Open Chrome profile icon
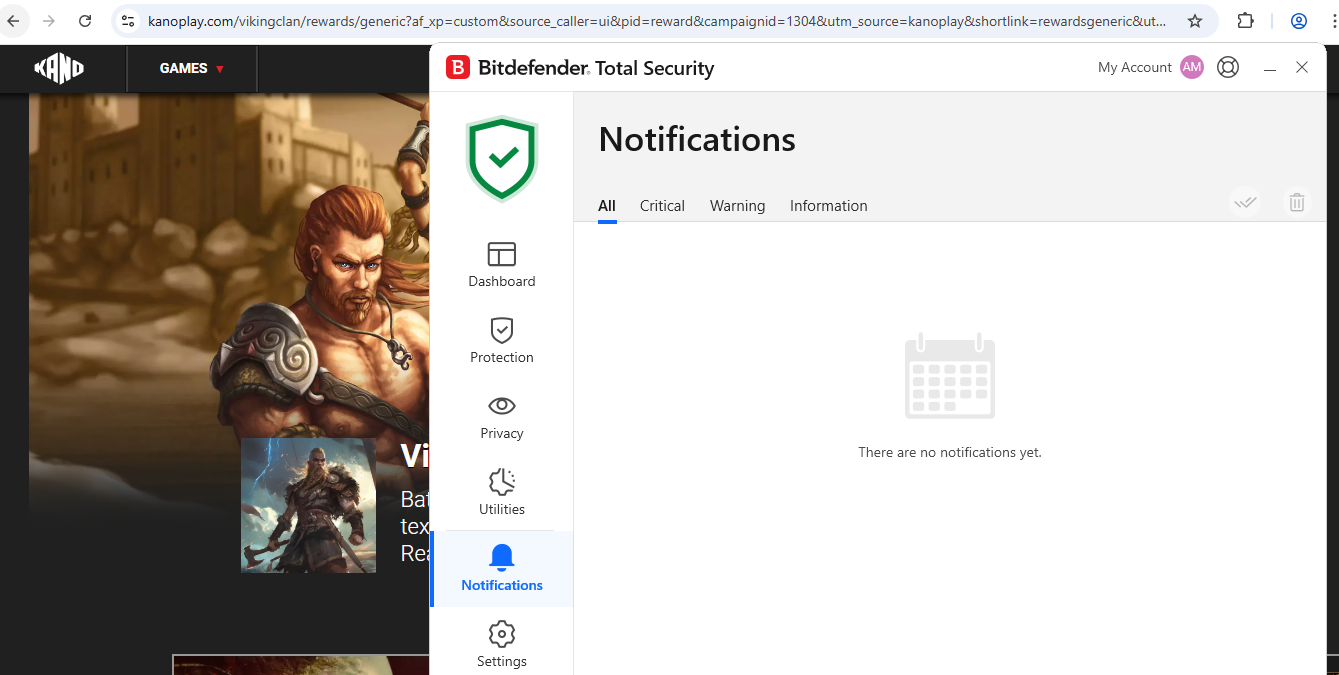The width and height of the screenshot is (1339, 675). pos(1299,21)
